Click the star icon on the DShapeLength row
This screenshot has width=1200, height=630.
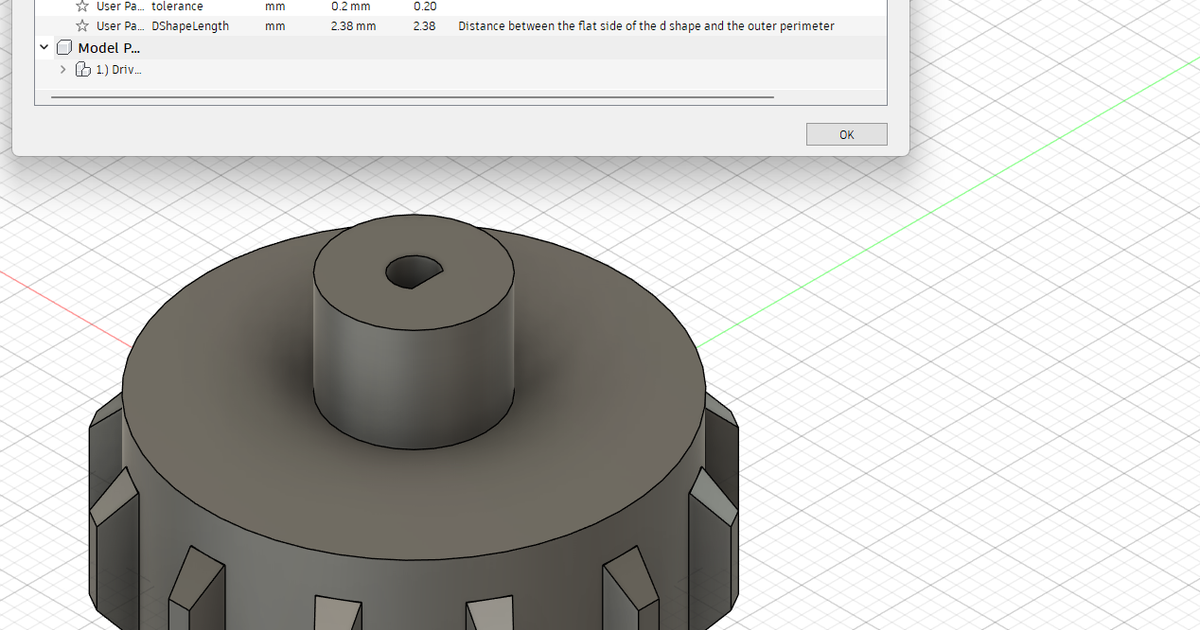(81, 26)
